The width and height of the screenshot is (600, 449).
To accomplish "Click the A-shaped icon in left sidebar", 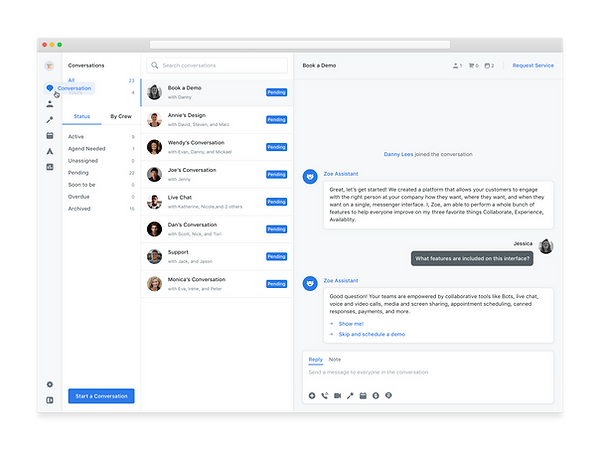I will tap(50, 151).
